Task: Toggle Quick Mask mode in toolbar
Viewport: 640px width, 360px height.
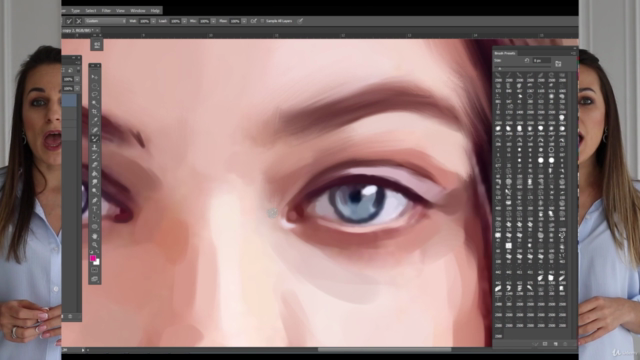Action: (95, 270)
